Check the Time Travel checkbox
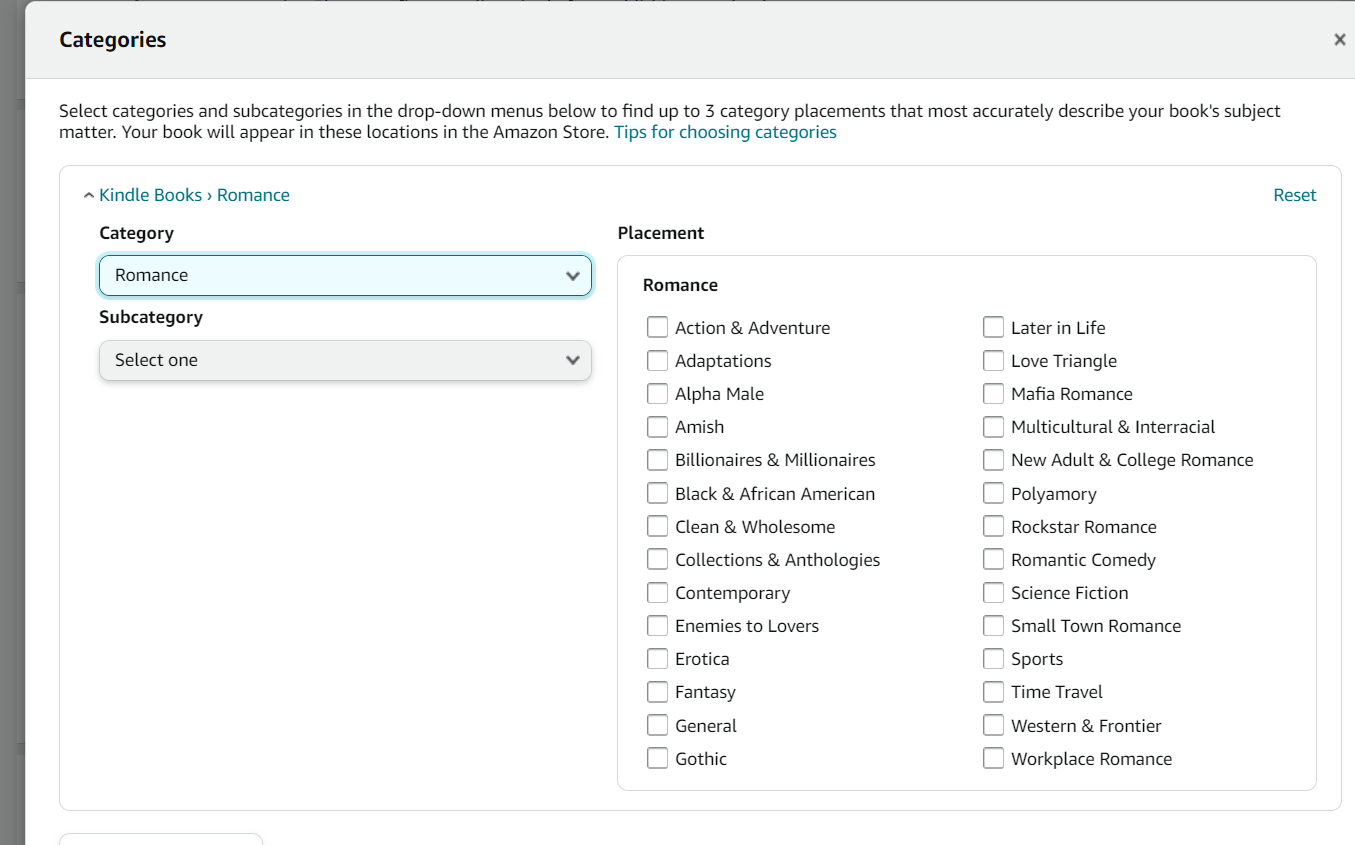Image resolution: width=1355 pixels, height=845 pixels. (x=993, y=692)
